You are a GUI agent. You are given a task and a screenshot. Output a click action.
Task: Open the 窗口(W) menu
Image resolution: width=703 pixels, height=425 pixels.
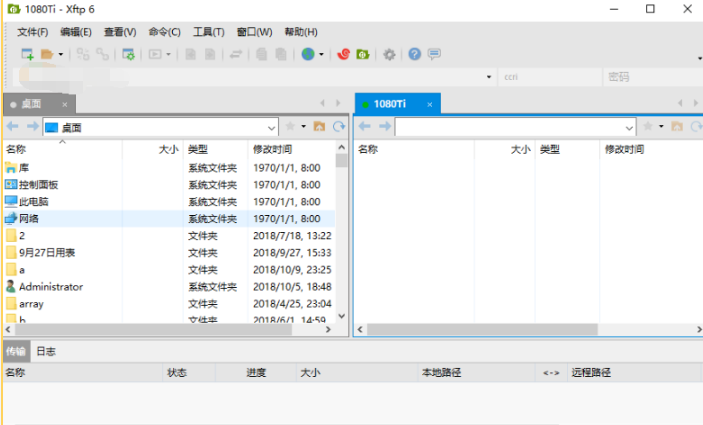(255, 32)
